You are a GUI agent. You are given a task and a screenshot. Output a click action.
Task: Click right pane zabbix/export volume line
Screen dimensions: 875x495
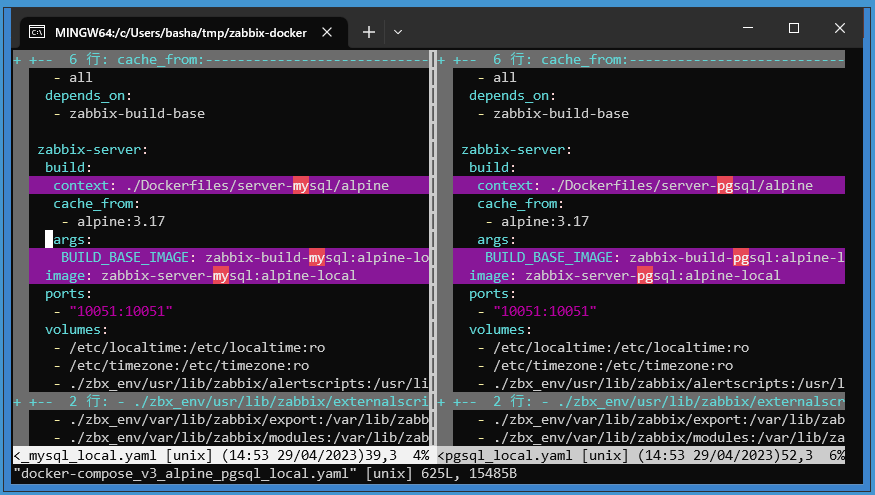(x=661, y=420)
